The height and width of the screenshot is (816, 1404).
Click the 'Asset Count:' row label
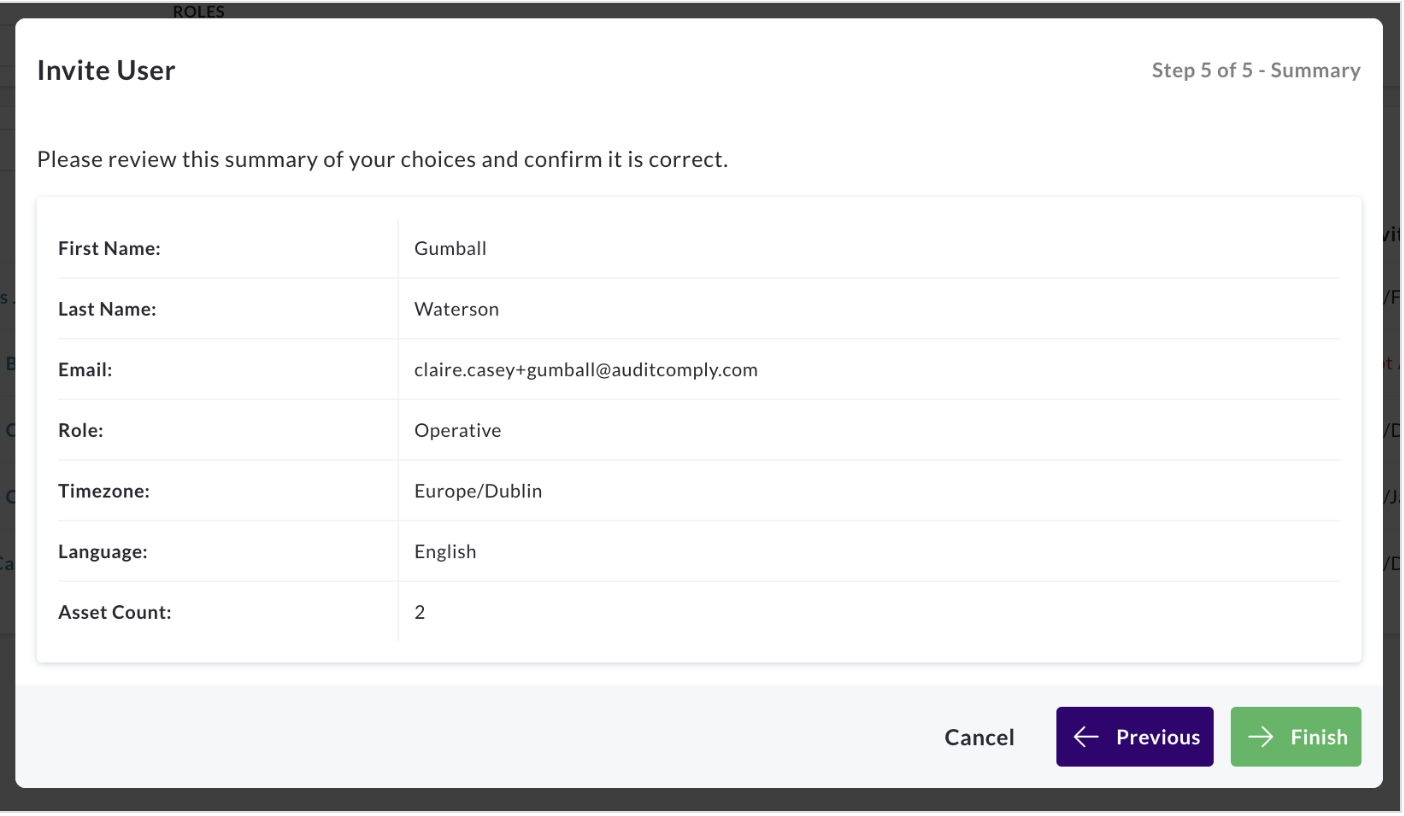click(x=115, y=613)
